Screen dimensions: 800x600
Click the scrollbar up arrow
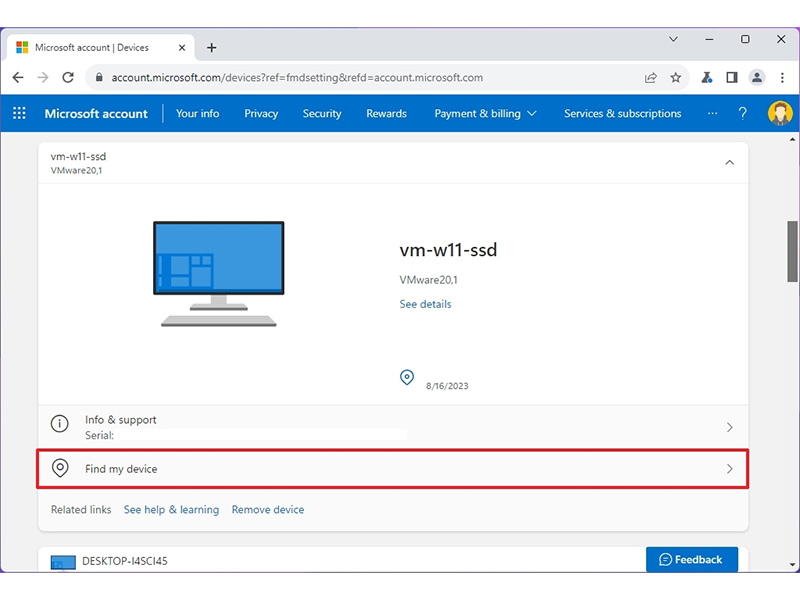pyautogui.click(x=792, y=139)
